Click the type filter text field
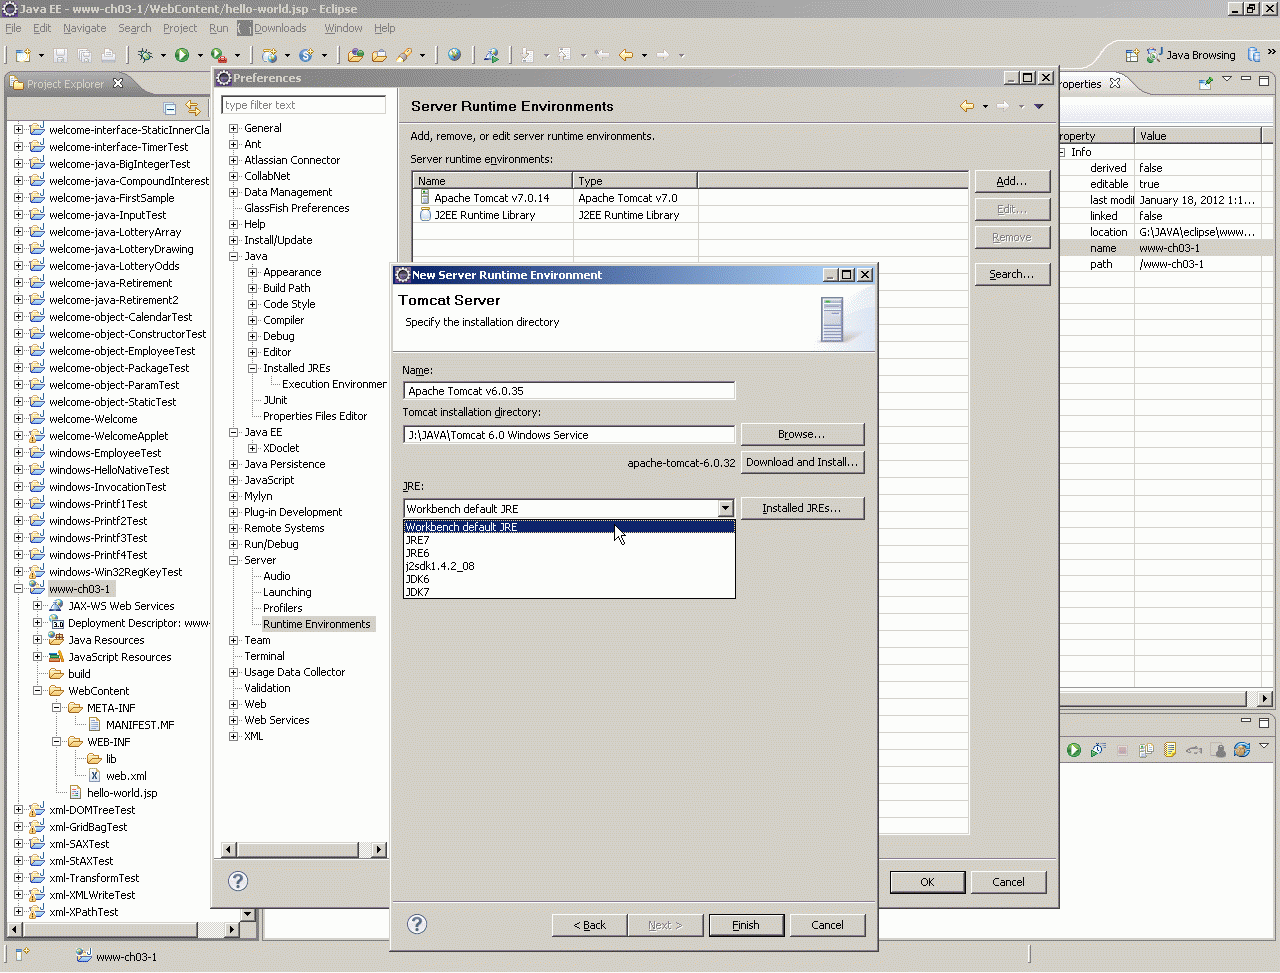This screenshot has width=1280, height=973. tap(304, 105)
